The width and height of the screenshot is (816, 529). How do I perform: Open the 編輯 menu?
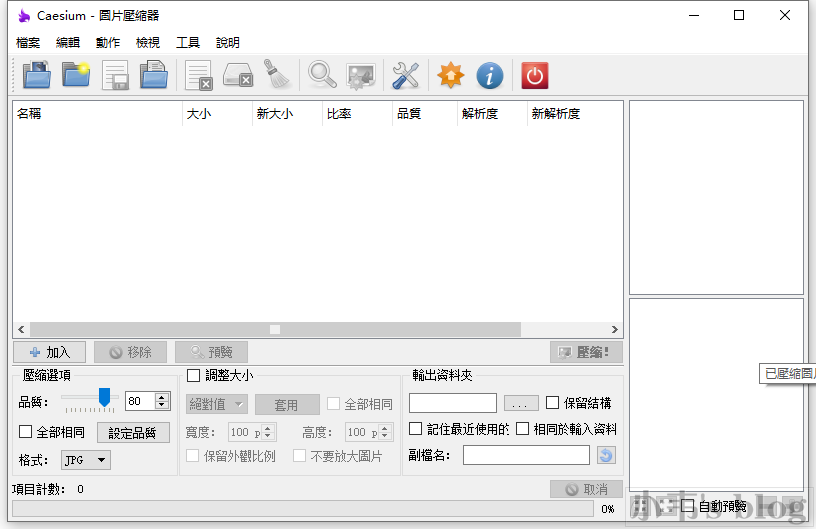68,43
